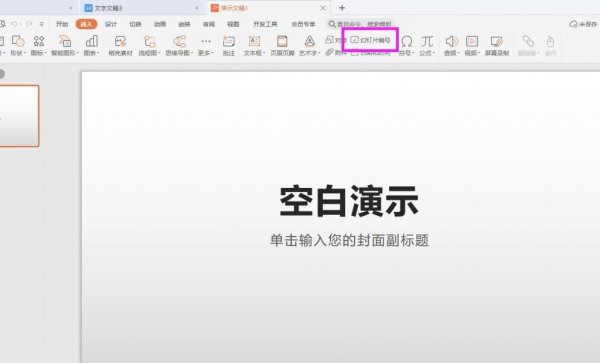Viewport: 600px width, 363px height.
Task: Click the 图标 (Icons) ribbon button
Action: tap(39, 46)
